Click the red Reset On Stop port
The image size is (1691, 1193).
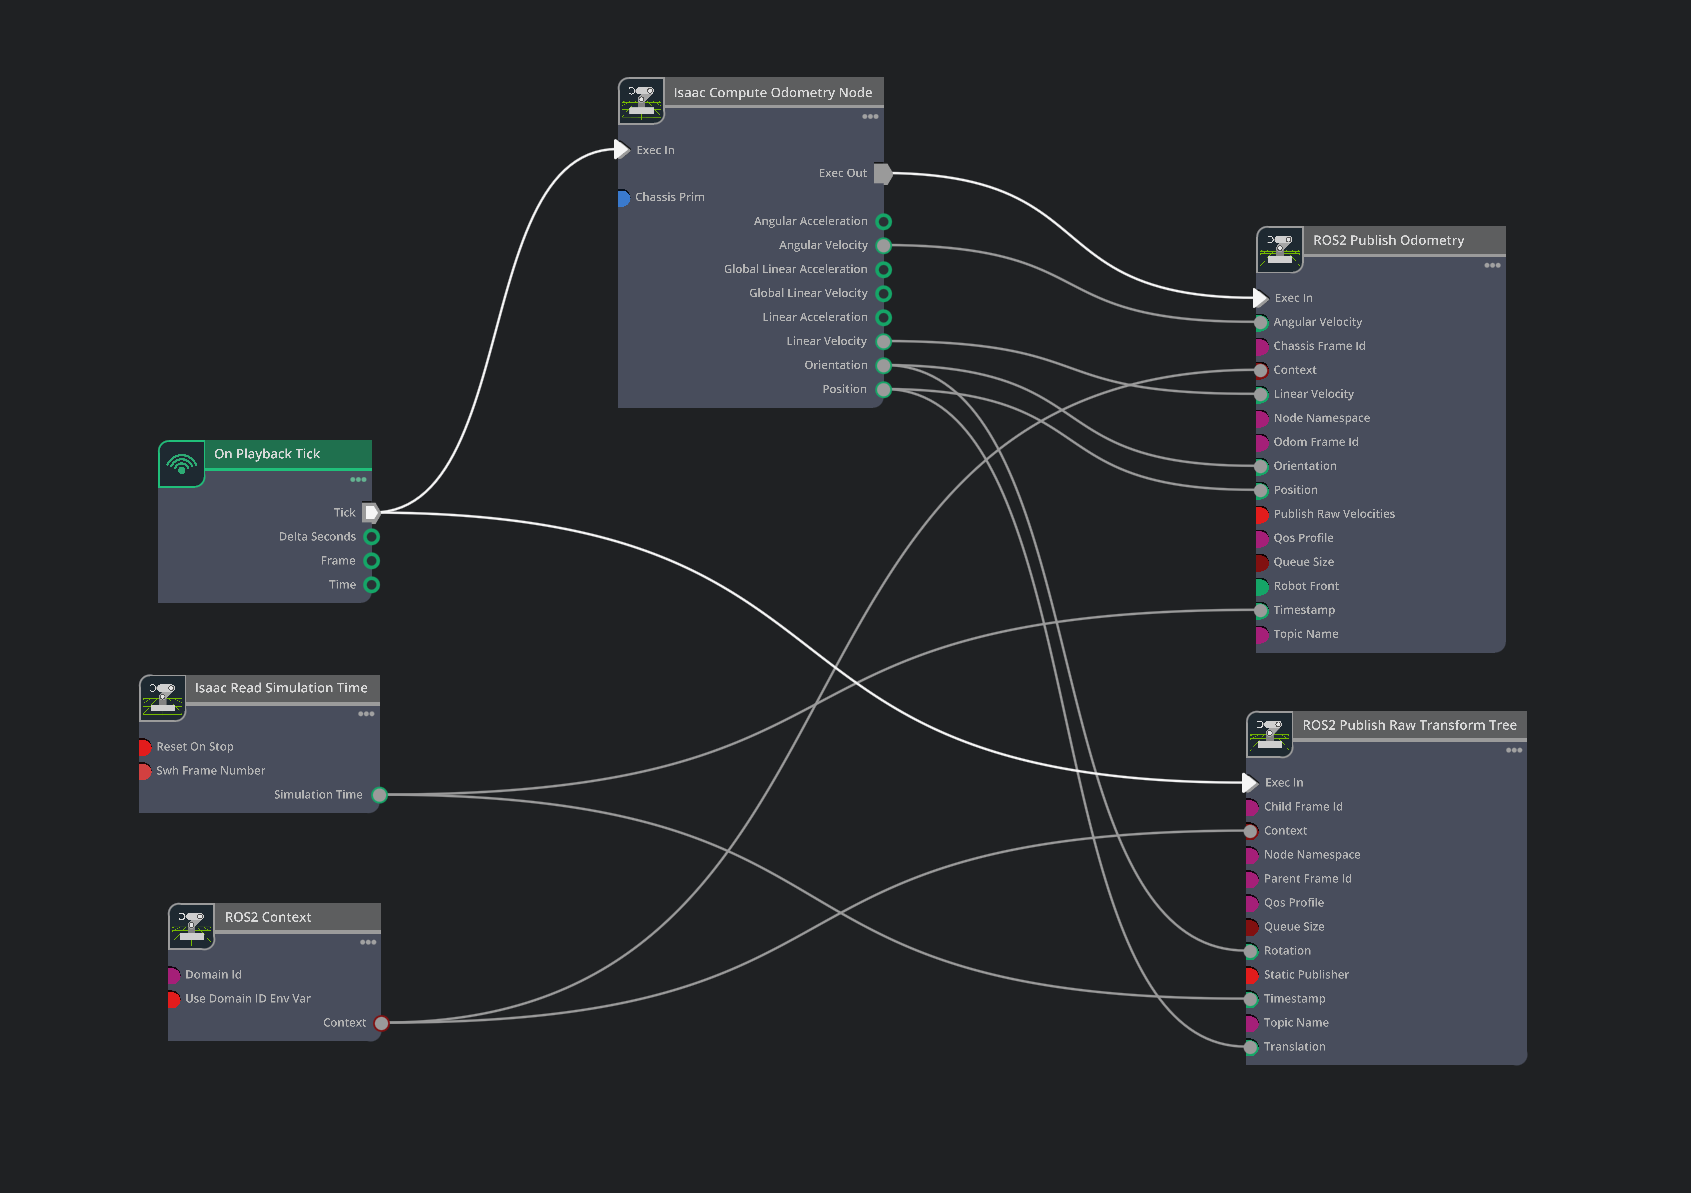pos(145,747)
